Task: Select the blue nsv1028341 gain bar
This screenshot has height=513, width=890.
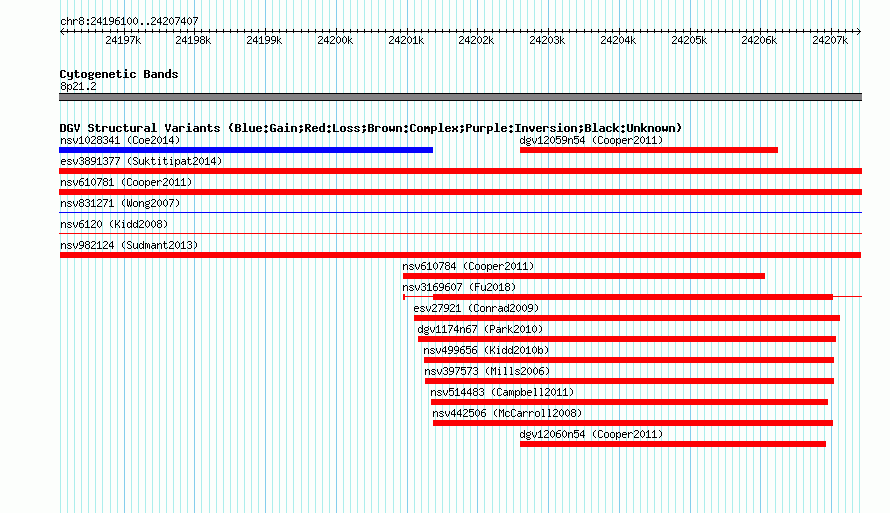Action: pos(246,150)
